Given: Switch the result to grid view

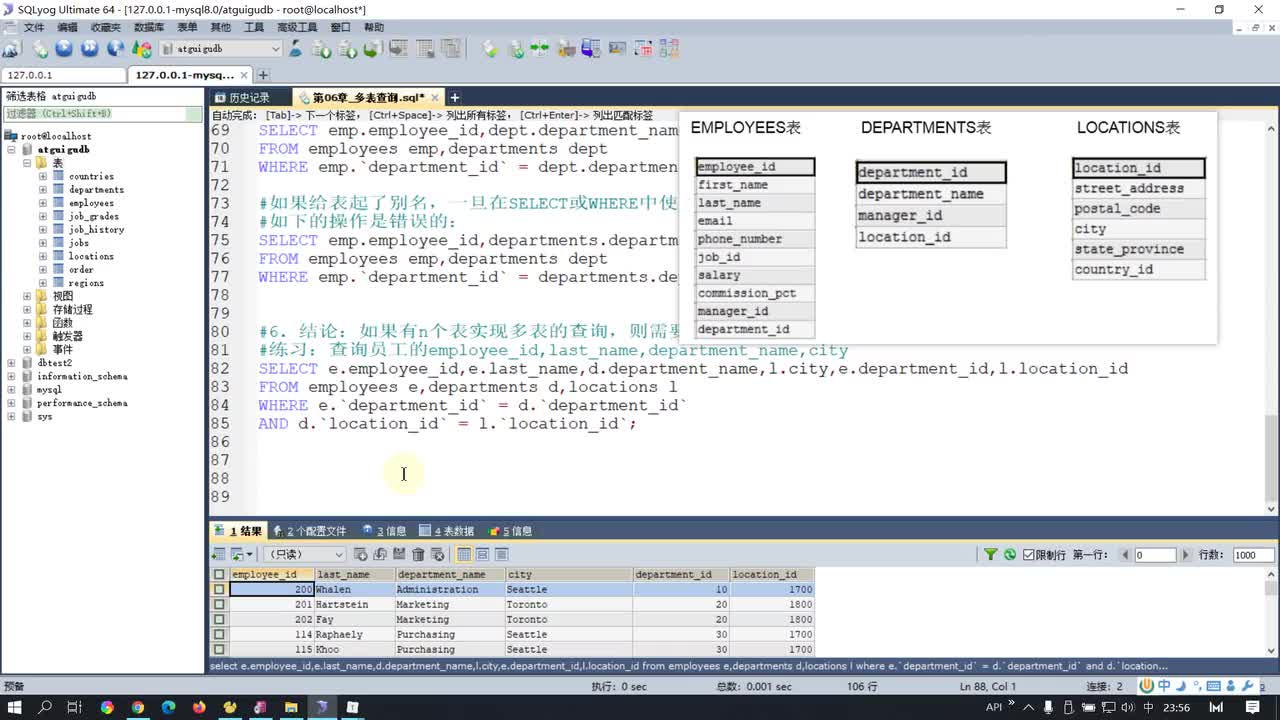Looking at the screenshot, I should coord(464,554).
